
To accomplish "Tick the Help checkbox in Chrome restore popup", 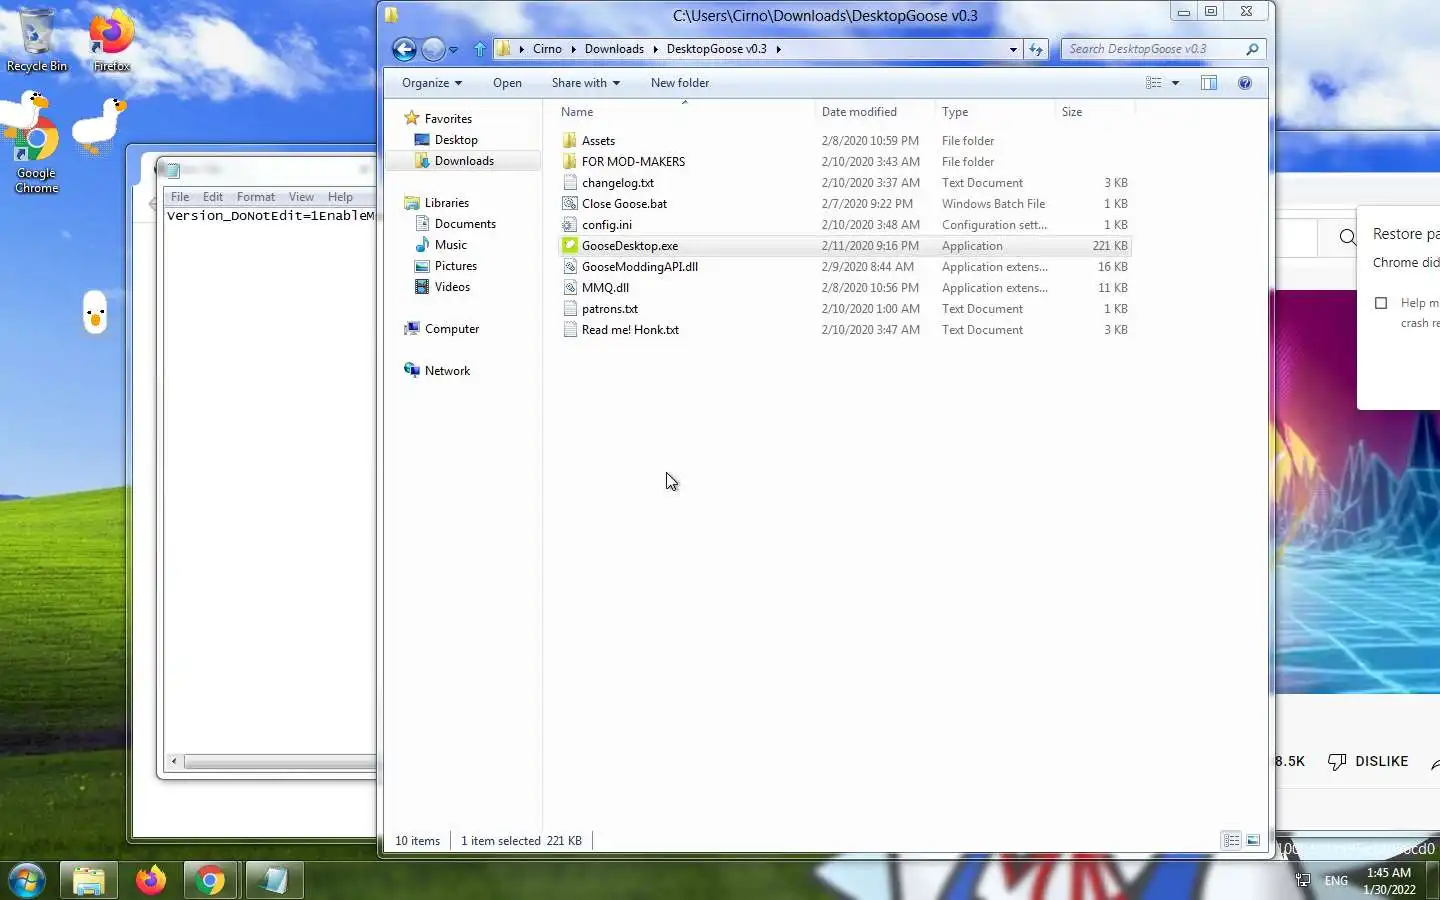I will coord(1381,303).
